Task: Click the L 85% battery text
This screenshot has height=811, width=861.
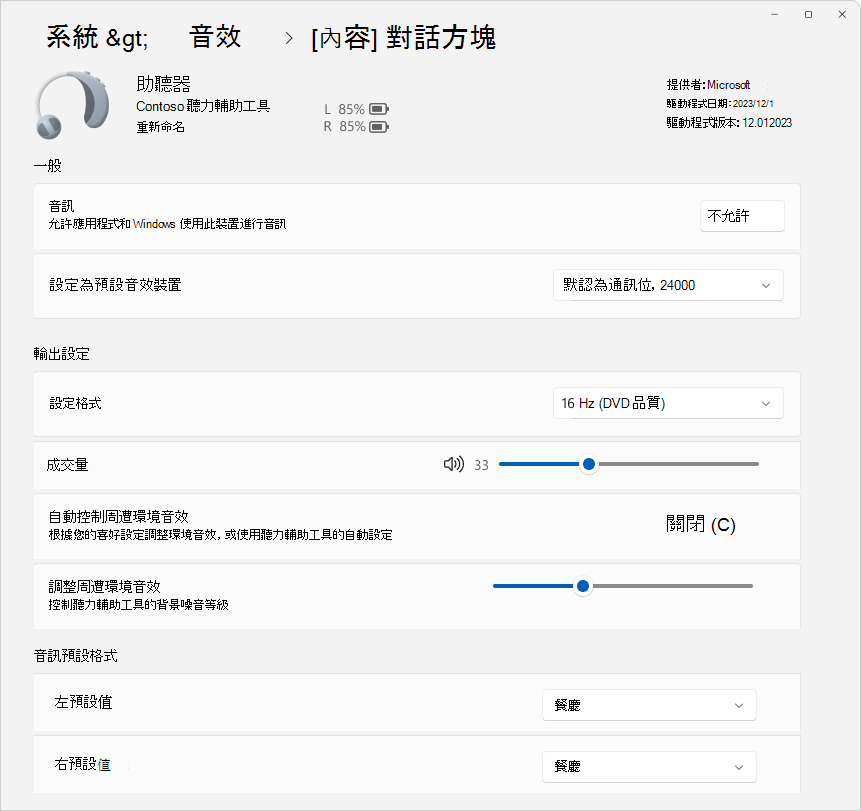Action: coord(344,109)
